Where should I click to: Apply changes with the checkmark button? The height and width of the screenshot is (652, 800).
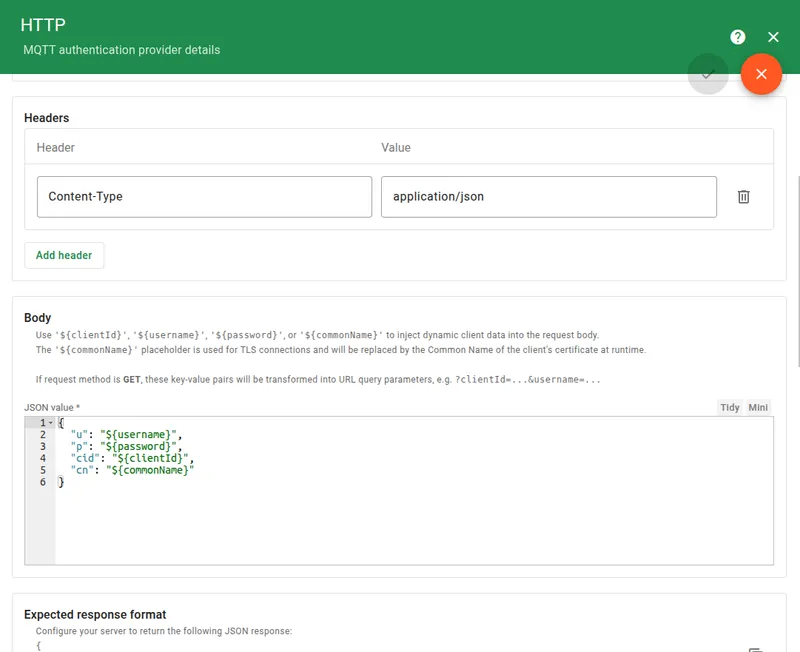708,74
